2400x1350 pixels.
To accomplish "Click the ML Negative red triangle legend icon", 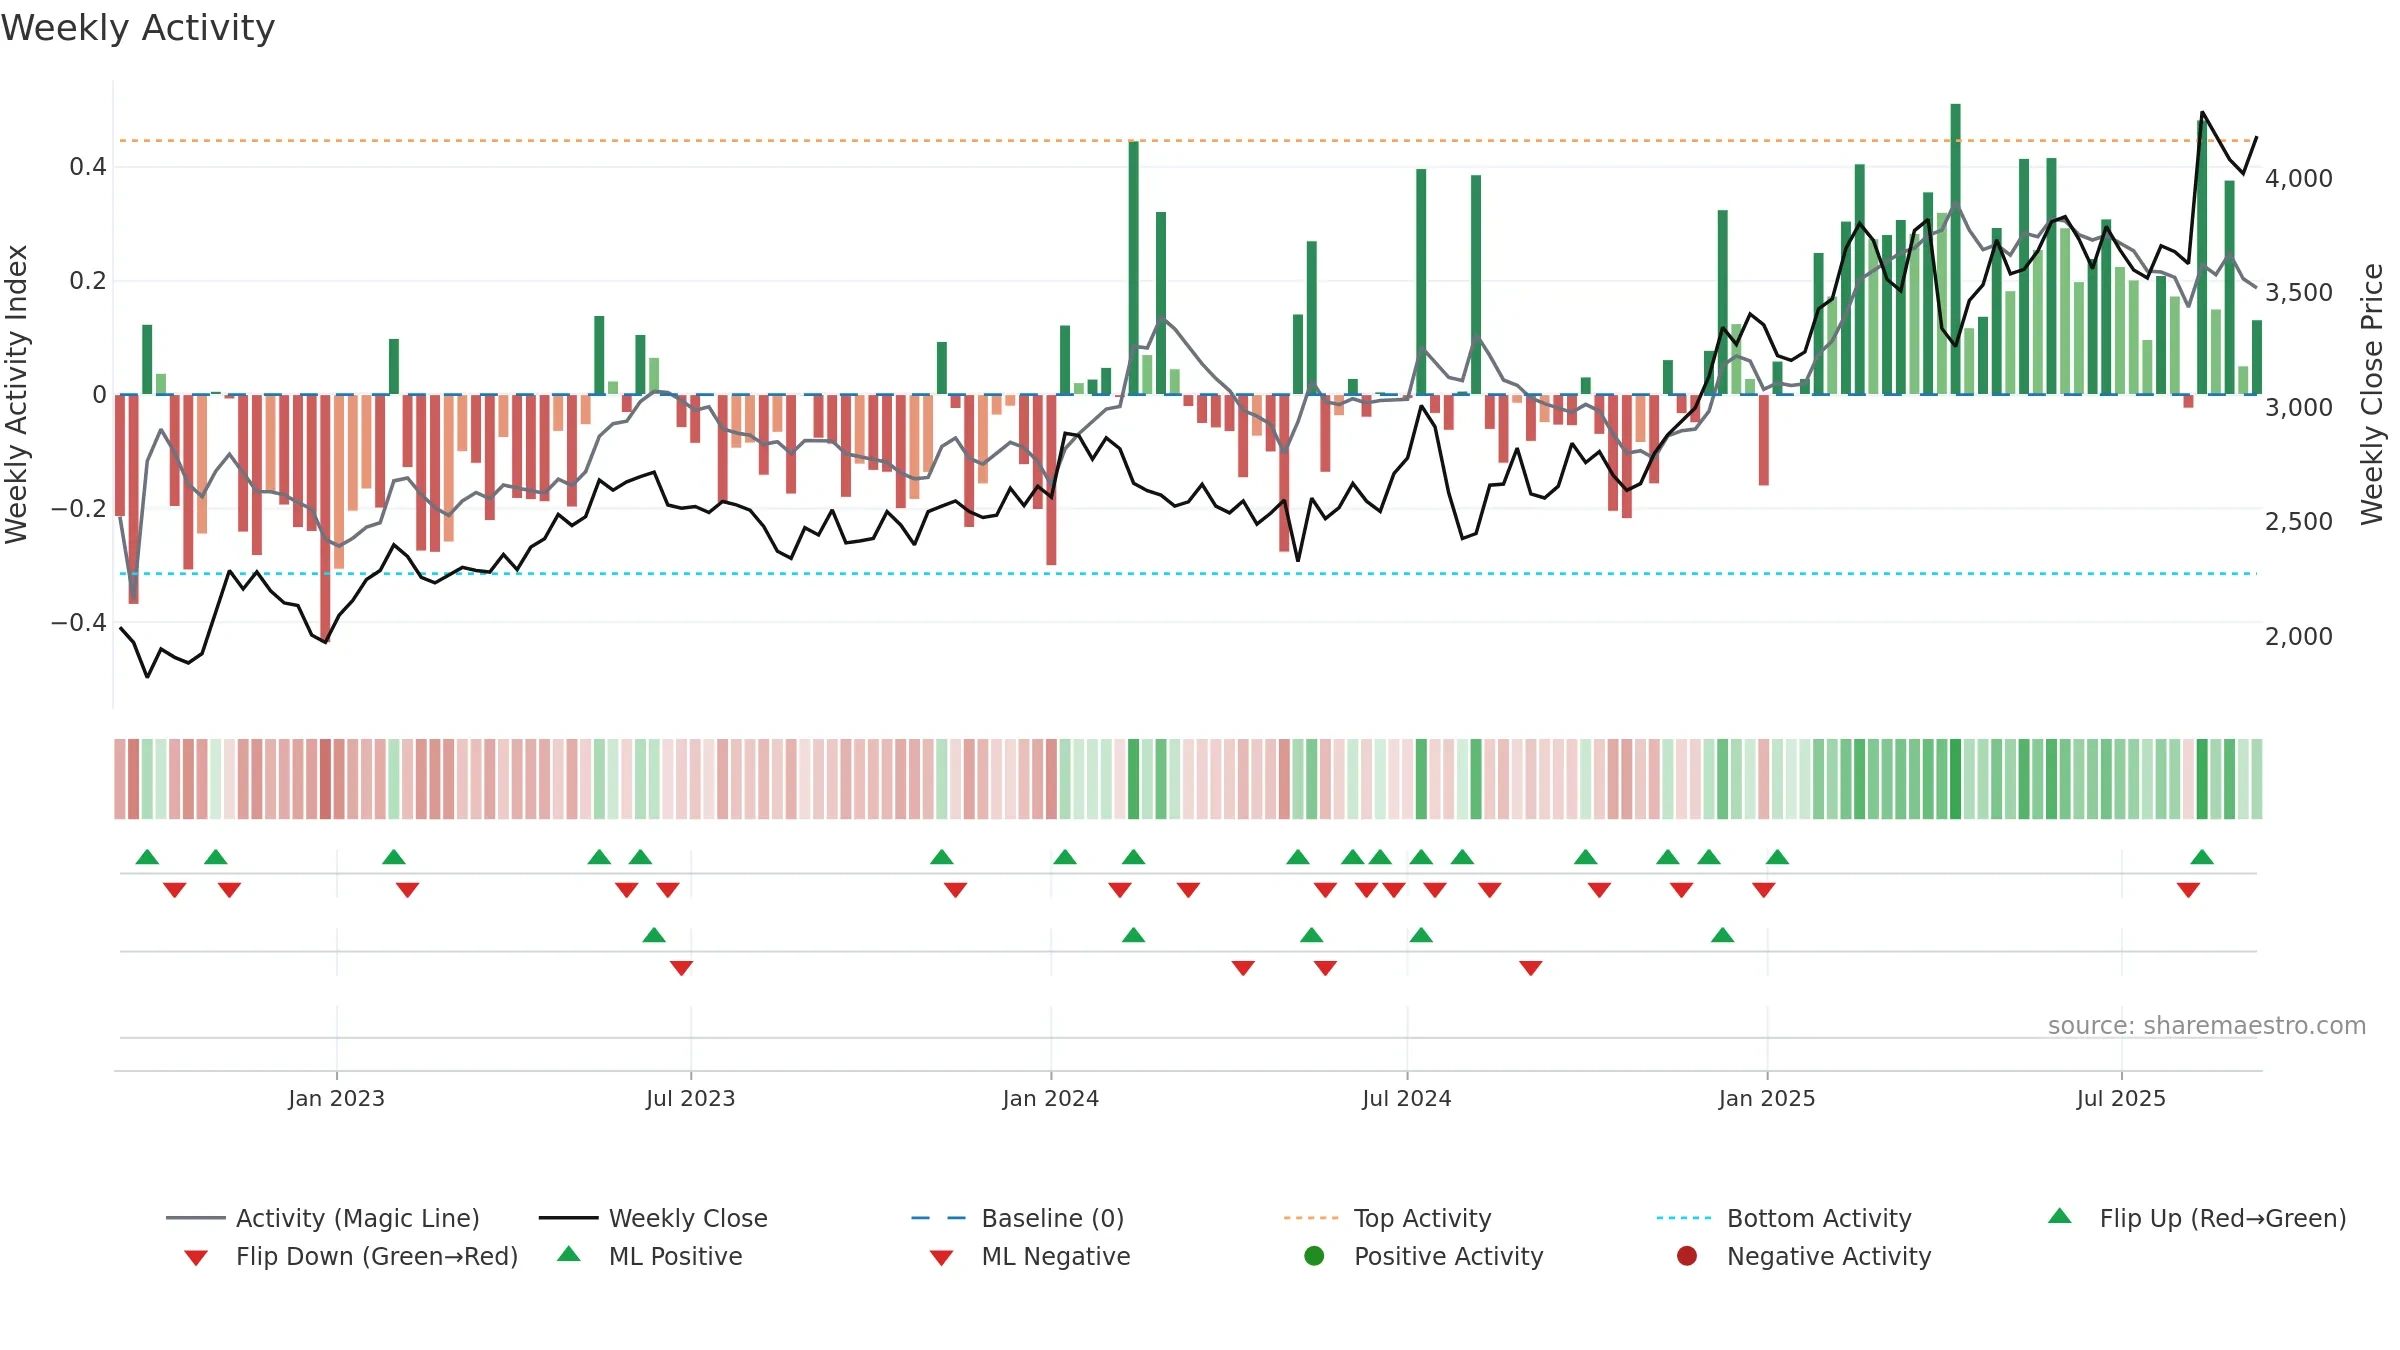I will click(941, 1258).
